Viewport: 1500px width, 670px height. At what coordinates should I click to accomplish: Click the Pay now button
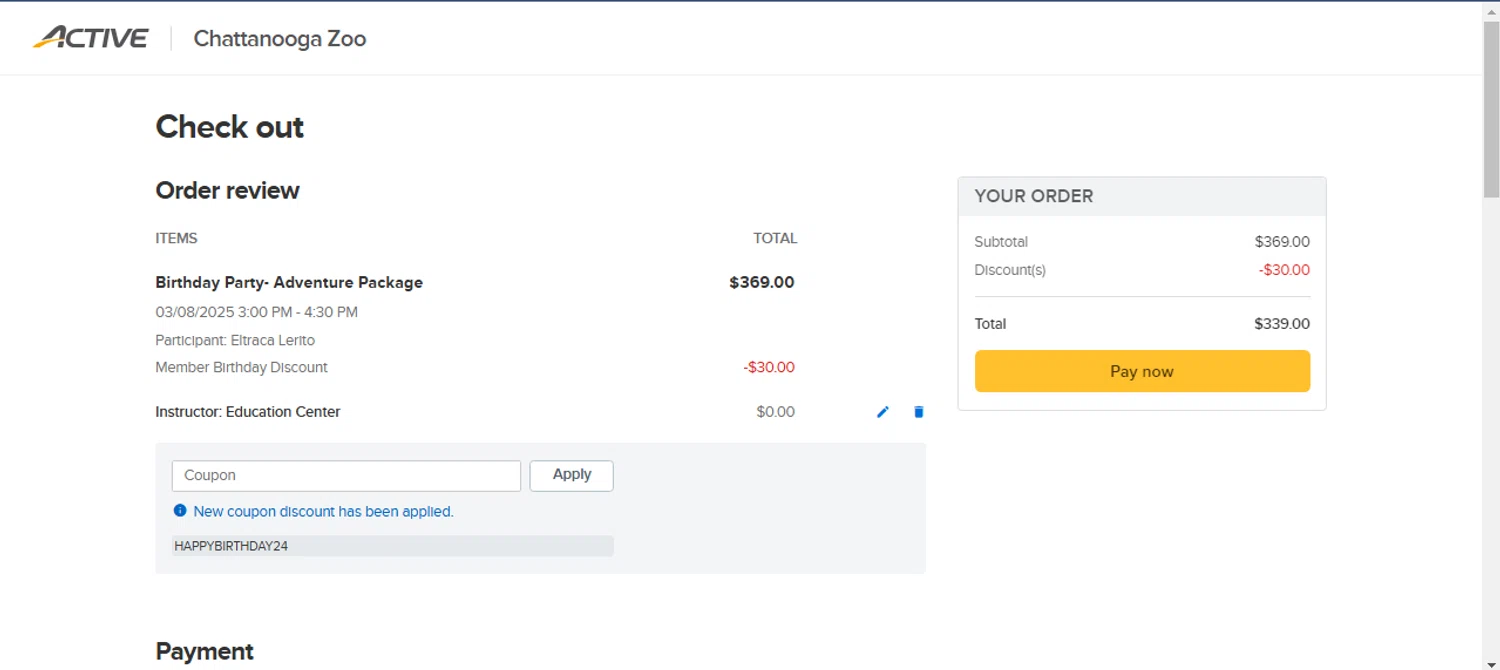tap(1142, 371)
